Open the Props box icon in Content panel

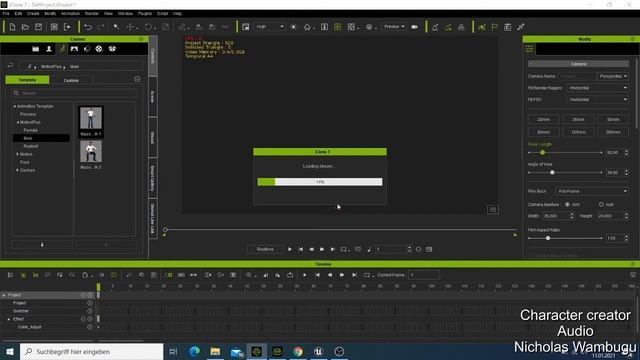(112, 49)
